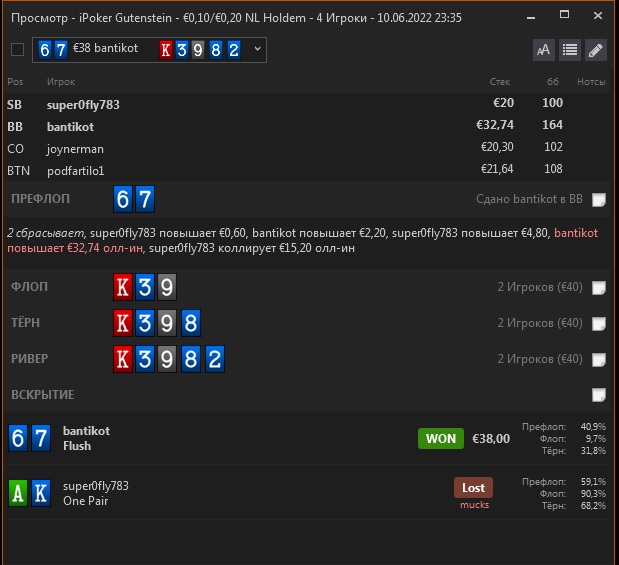The height and width of the screenshot is (565, 619).
Task: Click stack value €20,30 for joynerman
Action: tap(497, 147)
